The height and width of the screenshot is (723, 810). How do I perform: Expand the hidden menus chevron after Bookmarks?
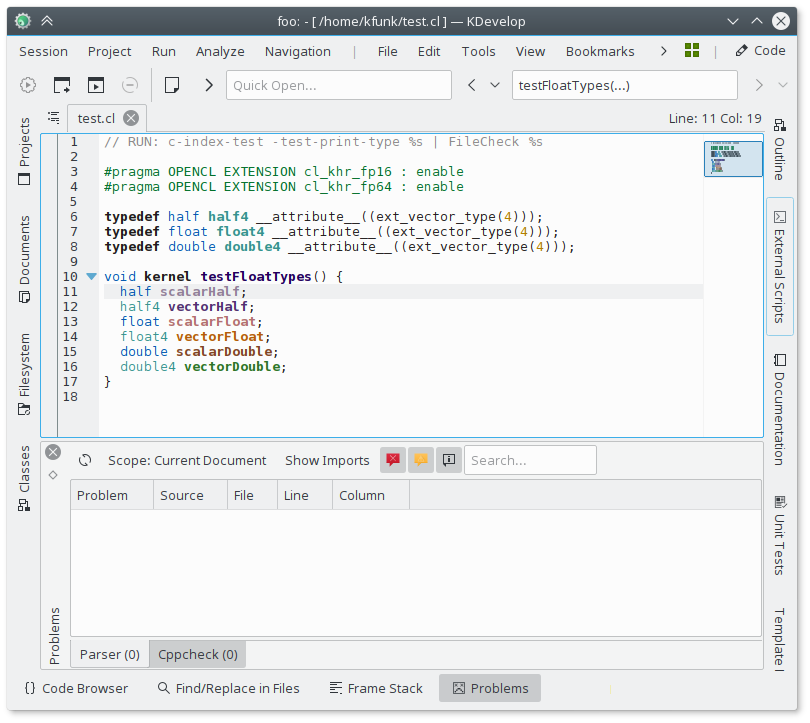click(x=662, y=51)
